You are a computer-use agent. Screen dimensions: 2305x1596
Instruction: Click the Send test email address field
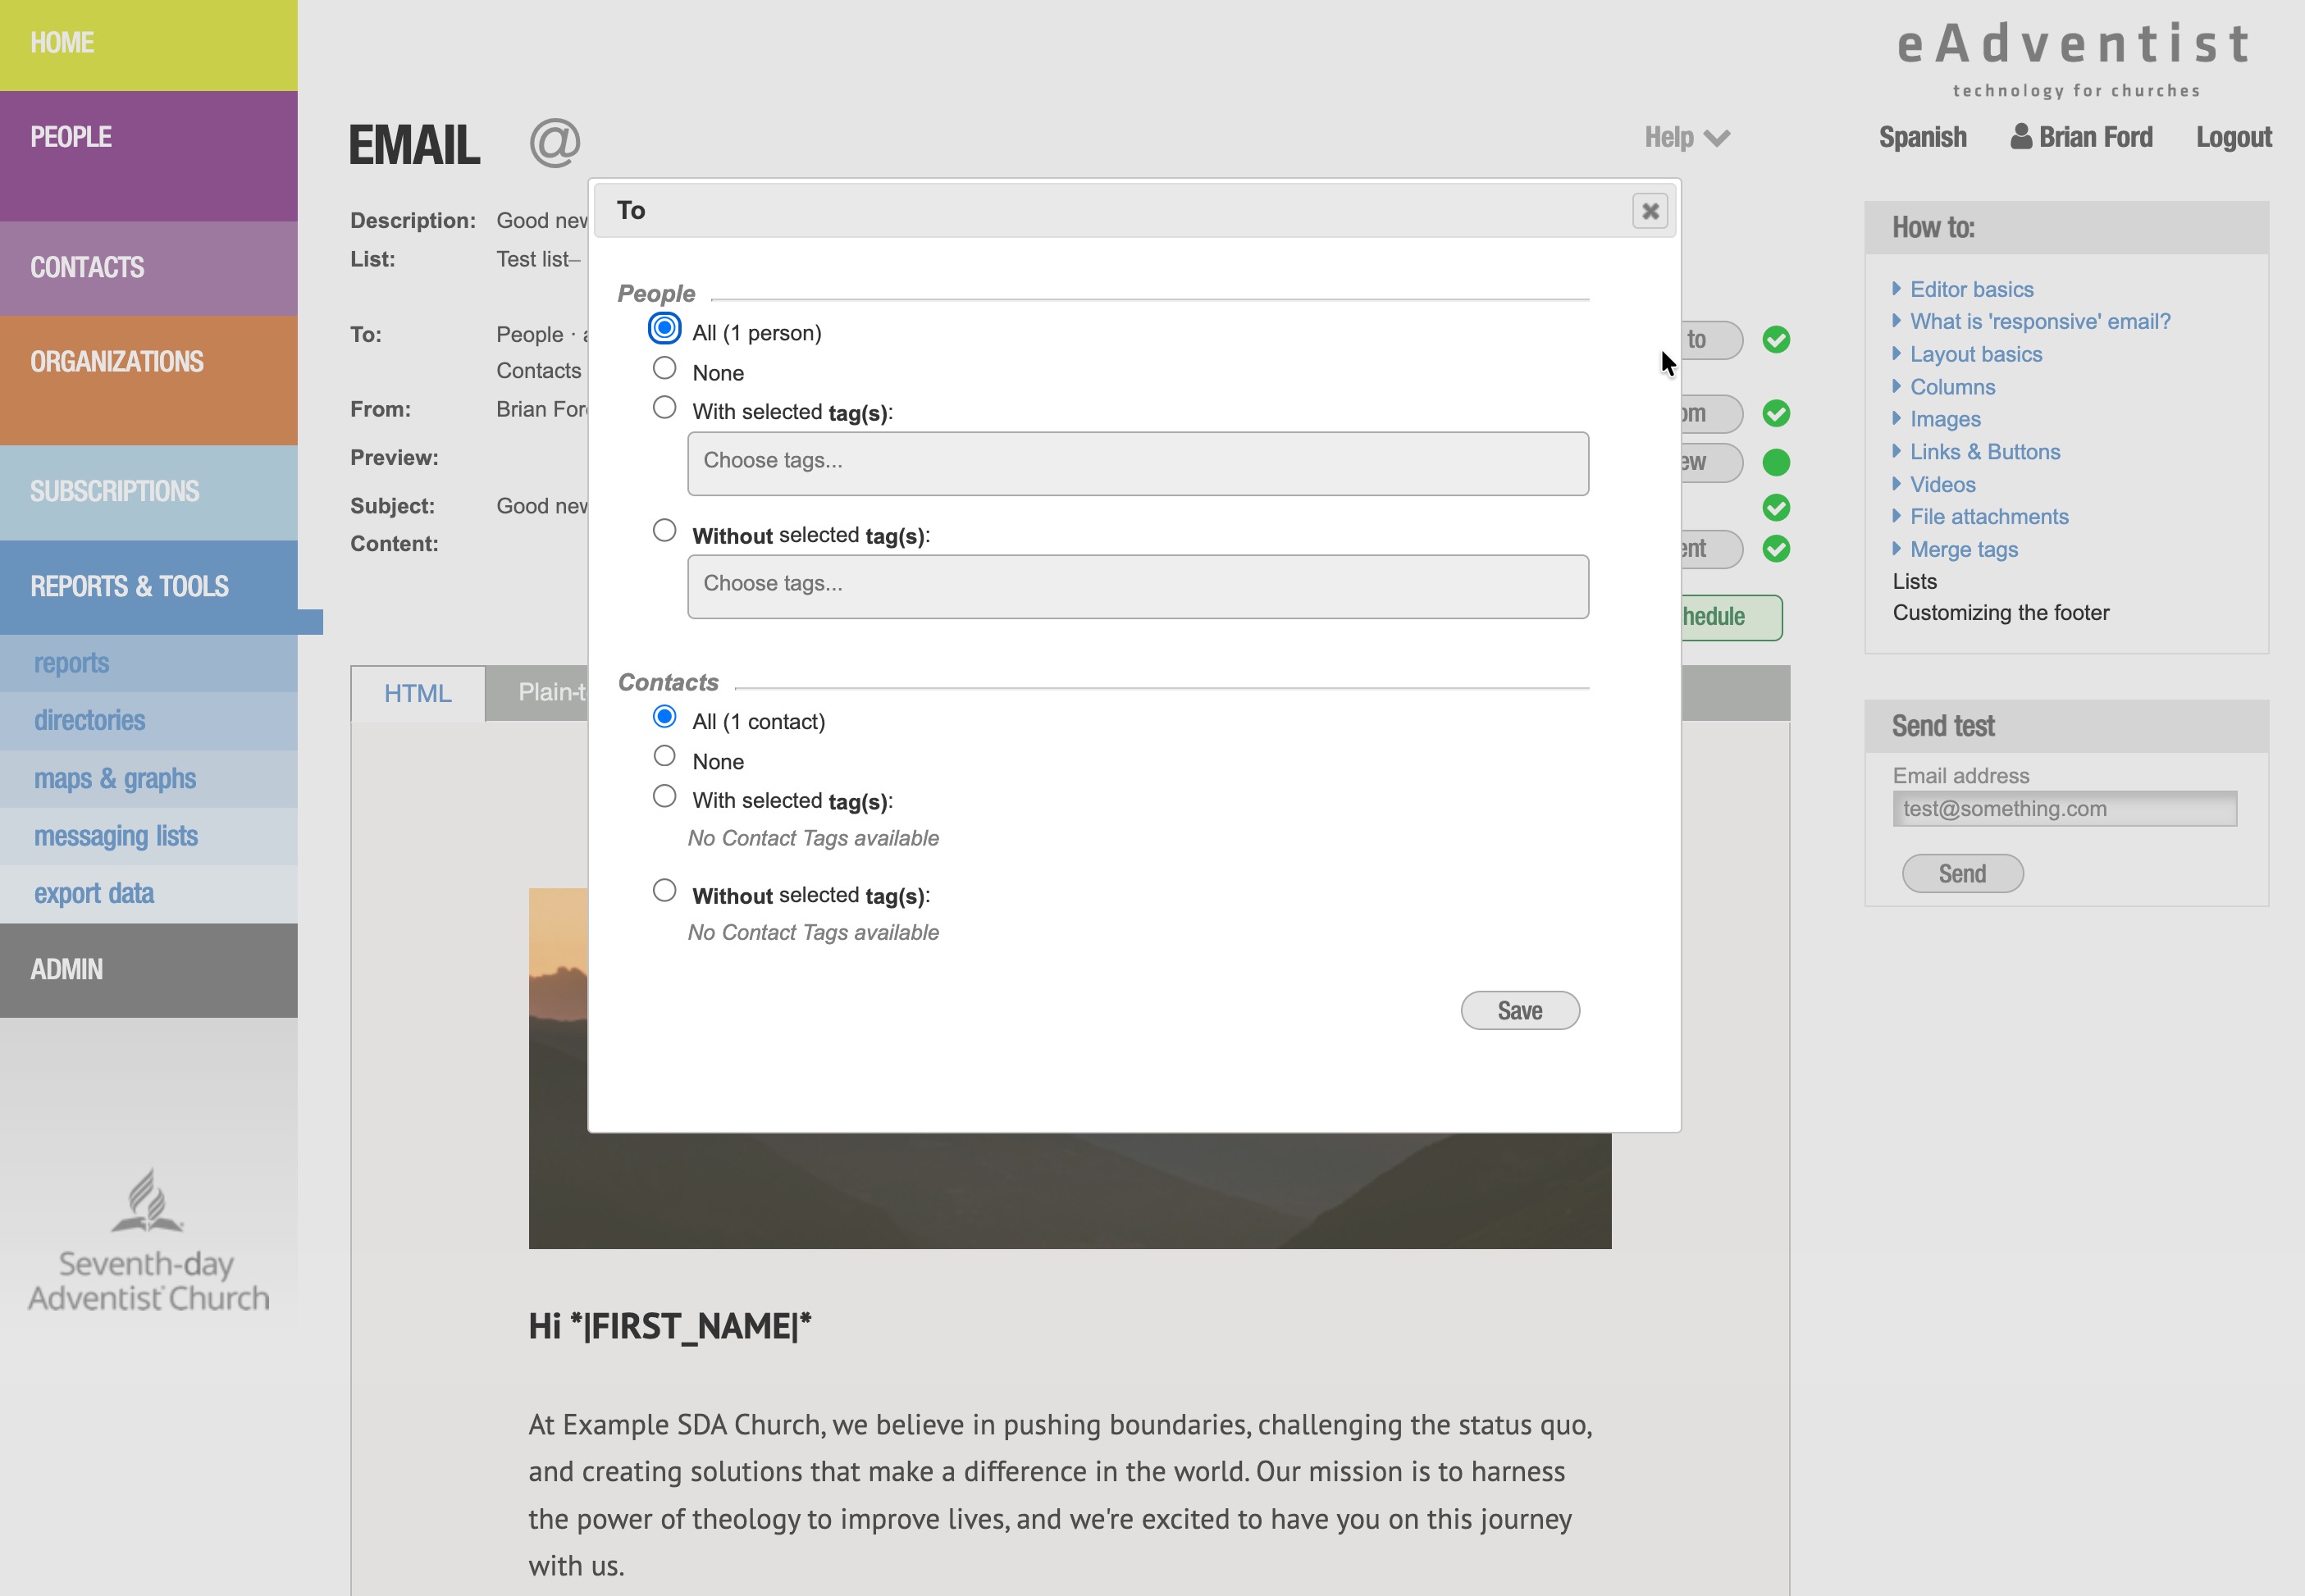(2063, 809)
